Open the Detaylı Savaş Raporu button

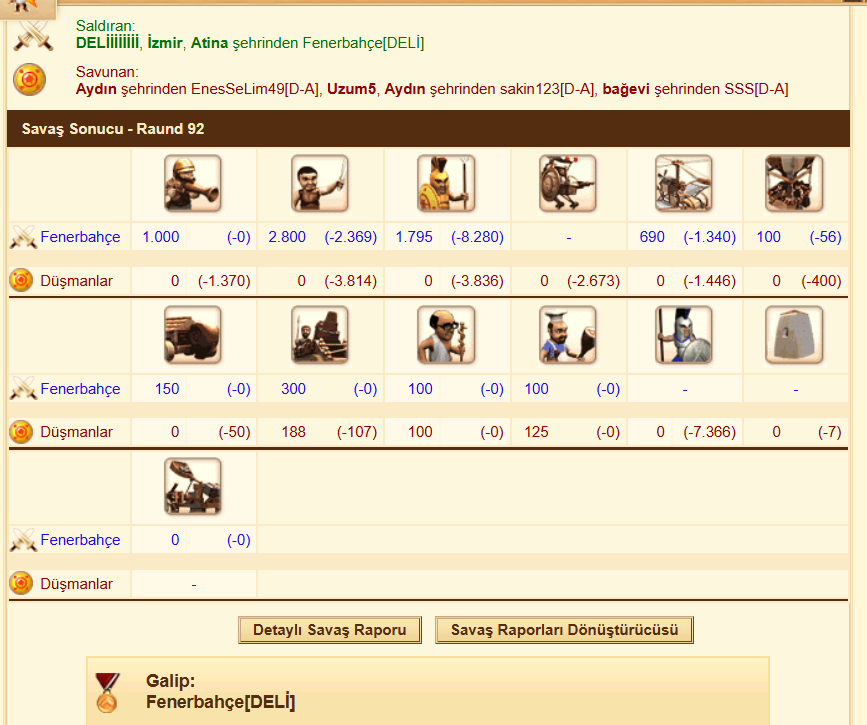coord(330,630)
